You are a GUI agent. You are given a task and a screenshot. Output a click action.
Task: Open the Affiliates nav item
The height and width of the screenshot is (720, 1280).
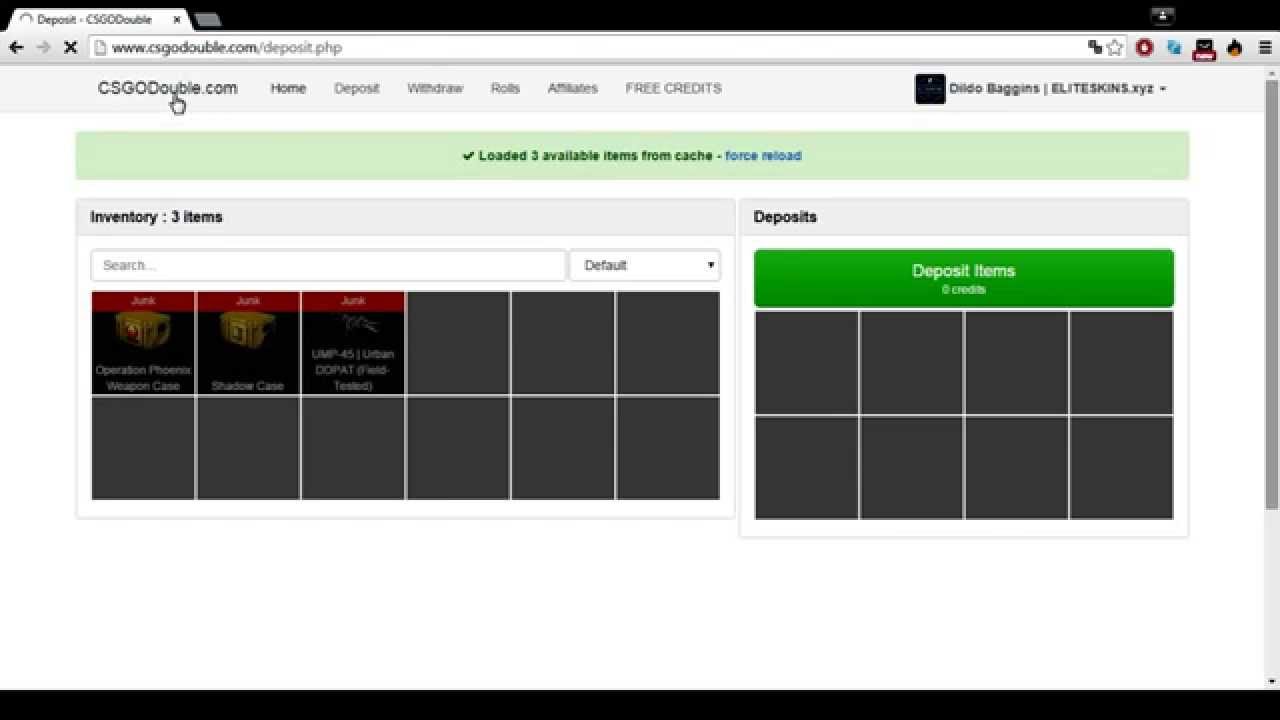pos(572,88)
